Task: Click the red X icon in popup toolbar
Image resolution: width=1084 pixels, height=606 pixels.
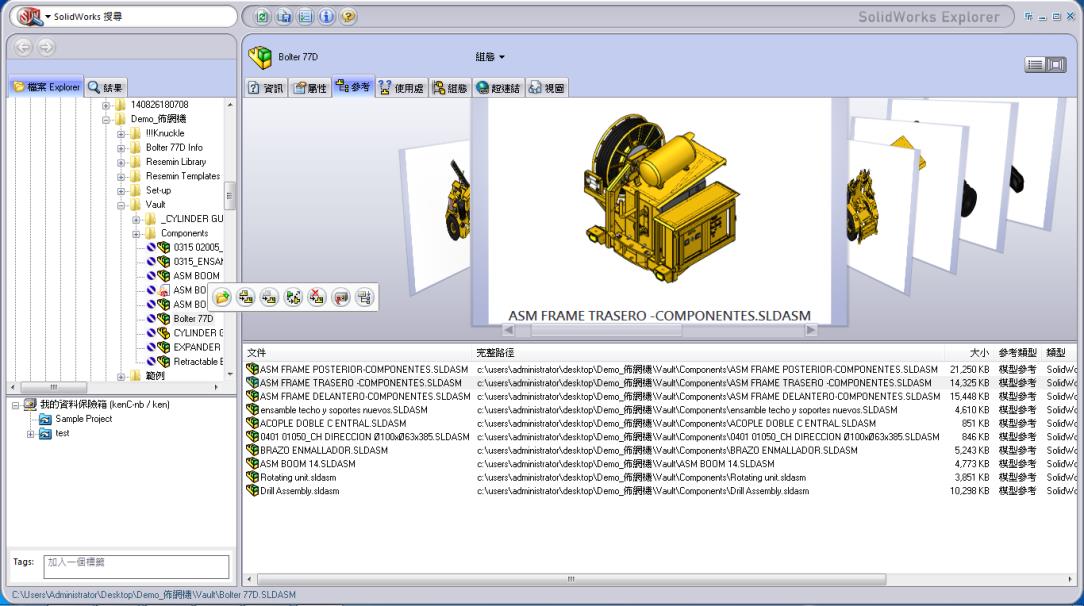Action: (317, 297)
